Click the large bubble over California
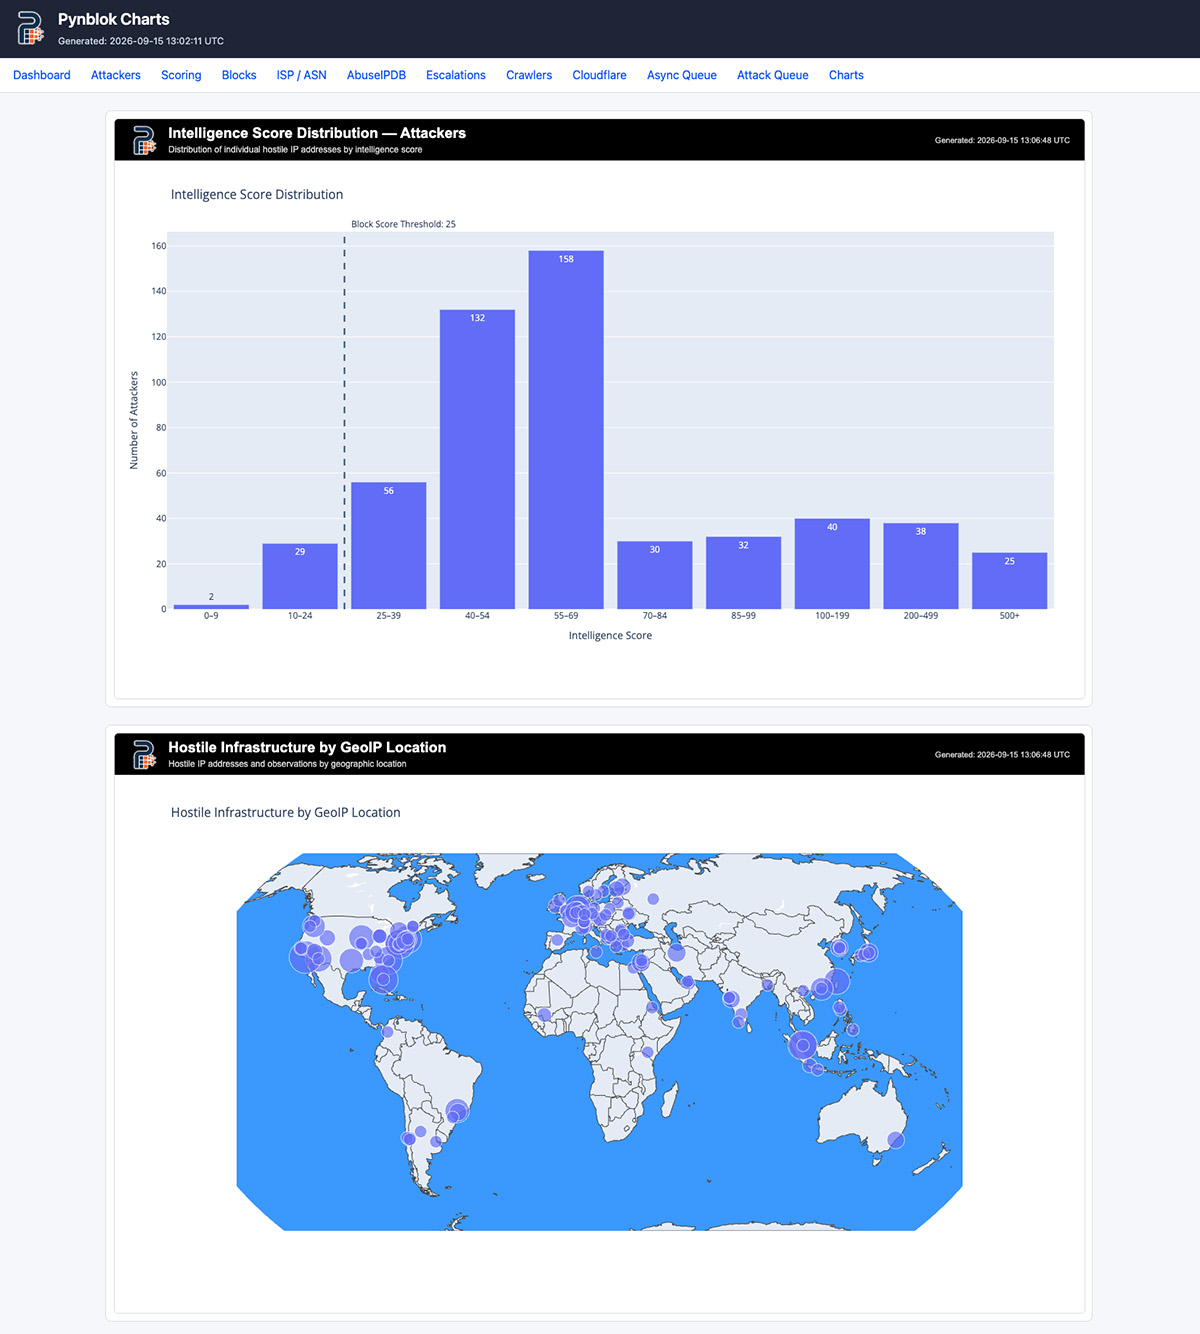 point(304,957)
